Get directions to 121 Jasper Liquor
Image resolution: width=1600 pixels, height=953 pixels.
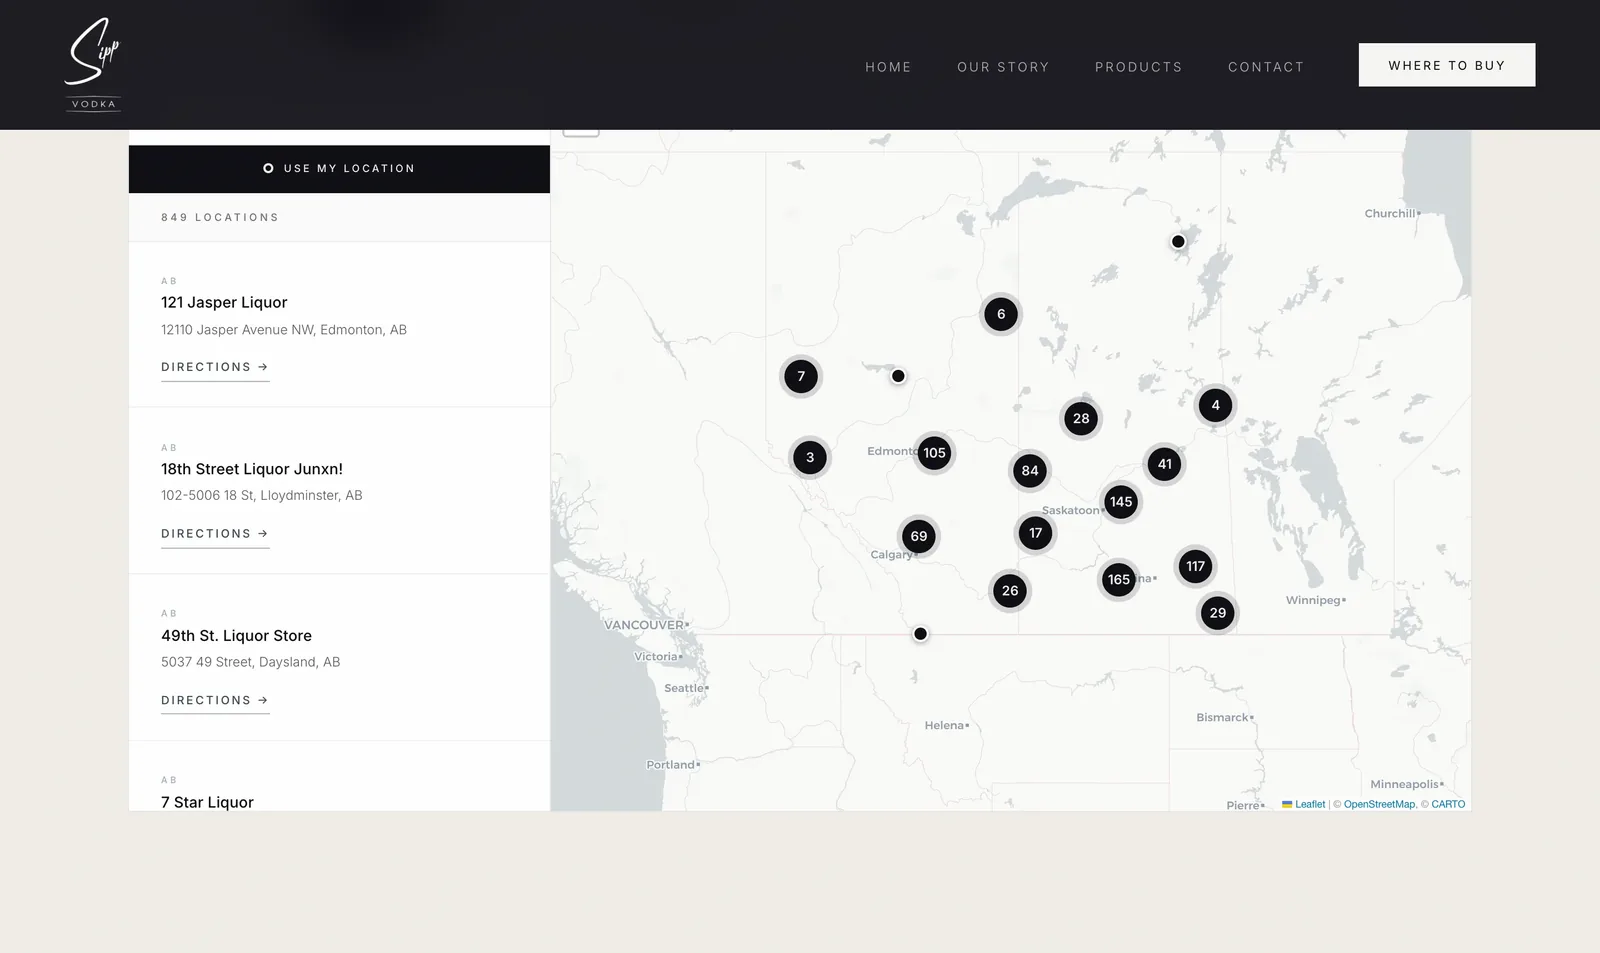click(x=215, y=368)
